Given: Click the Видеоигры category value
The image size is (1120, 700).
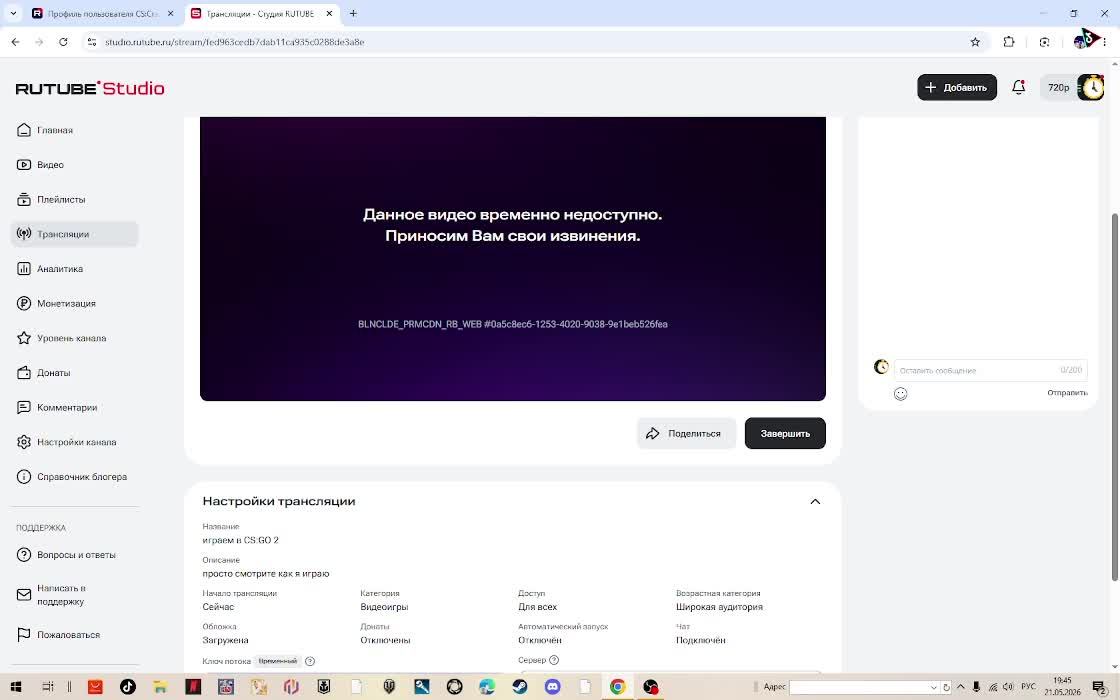Looking at the screenshot, I should click(384, 607).
